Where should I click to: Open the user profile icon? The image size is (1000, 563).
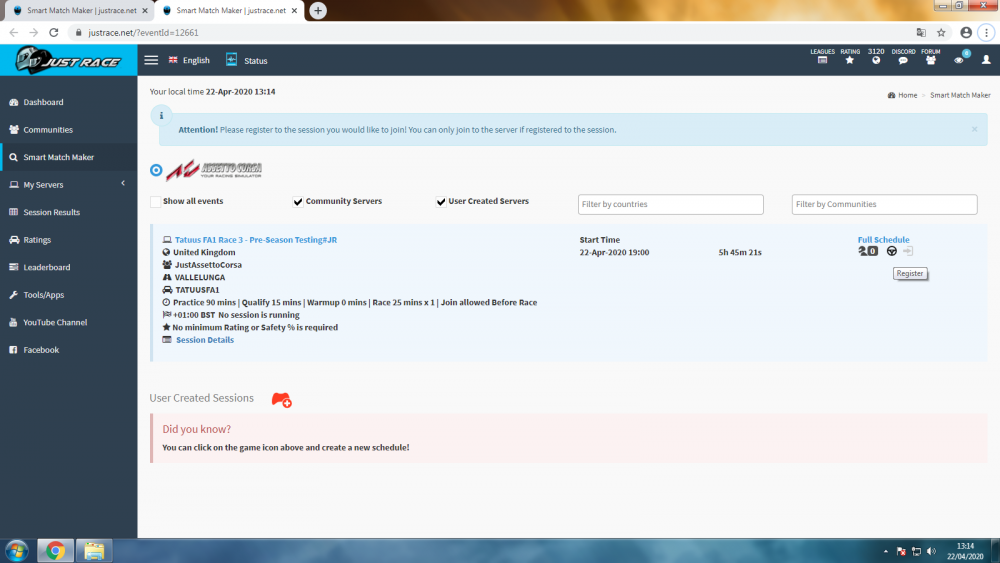pos(986,59)
